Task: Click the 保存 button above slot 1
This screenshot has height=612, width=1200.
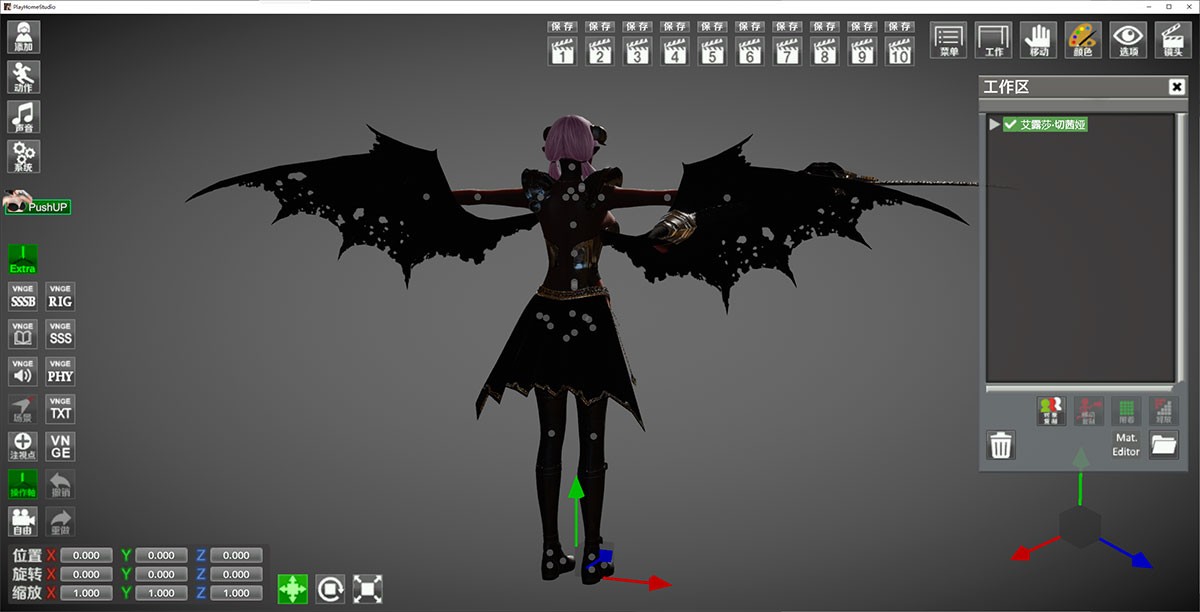Action: [x=563, y=27]
